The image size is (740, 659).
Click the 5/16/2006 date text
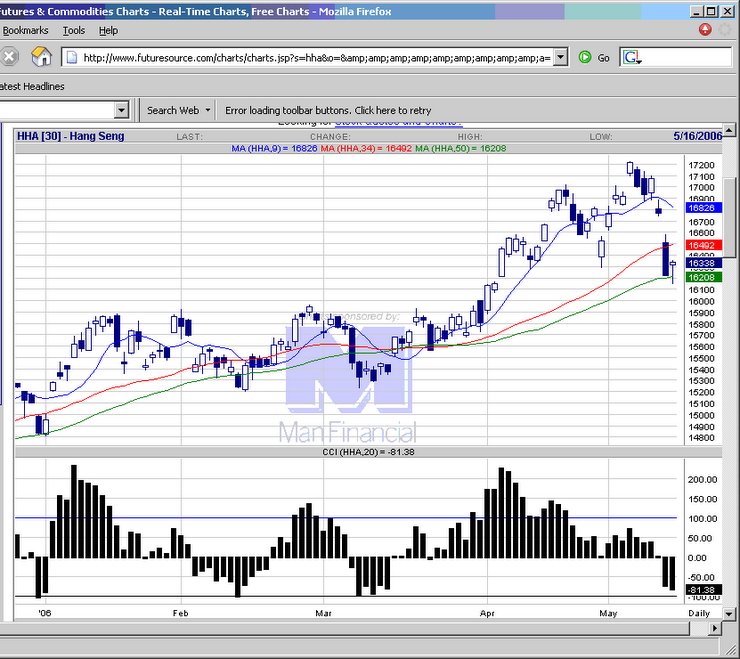click(x=698, y=136)
